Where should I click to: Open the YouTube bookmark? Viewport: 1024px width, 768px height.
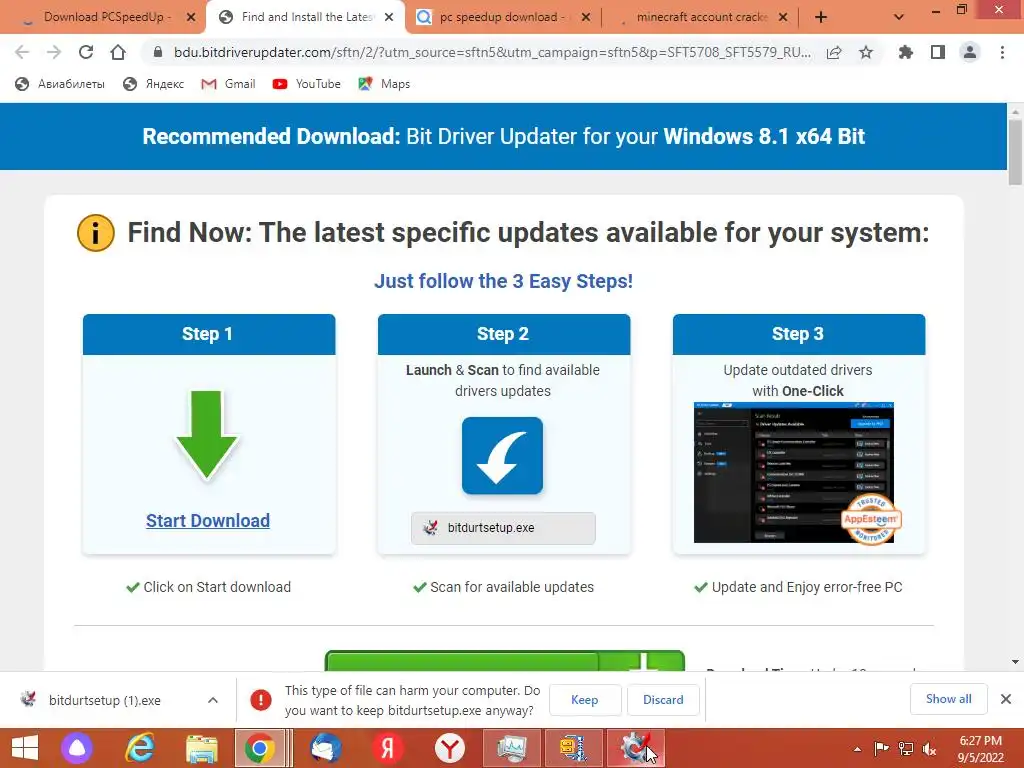pos(306,84)
